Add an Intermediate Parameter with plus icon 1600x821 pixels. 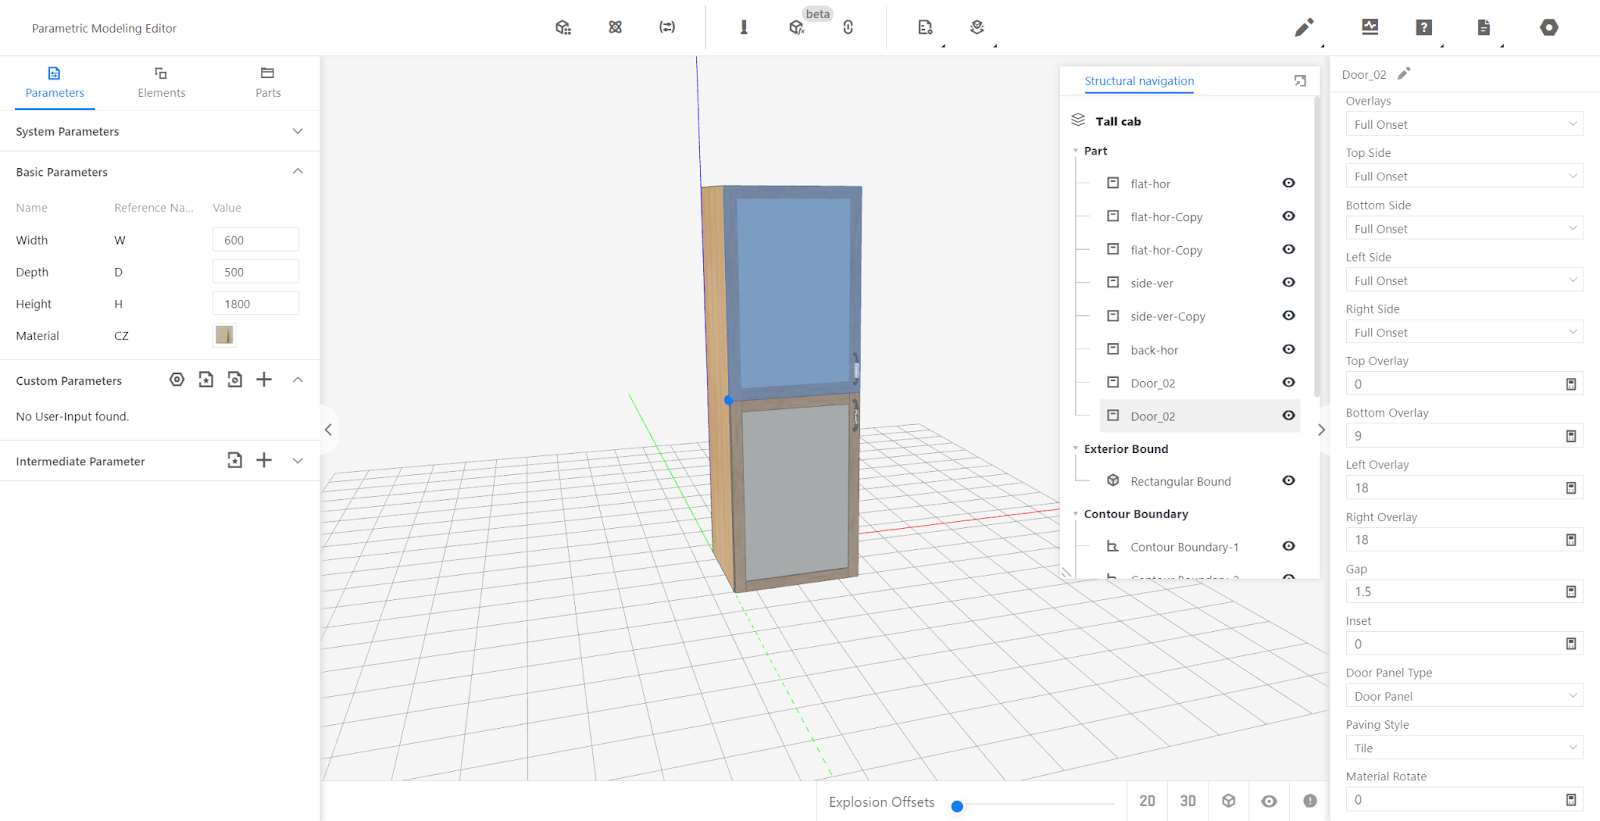[264, 460]
